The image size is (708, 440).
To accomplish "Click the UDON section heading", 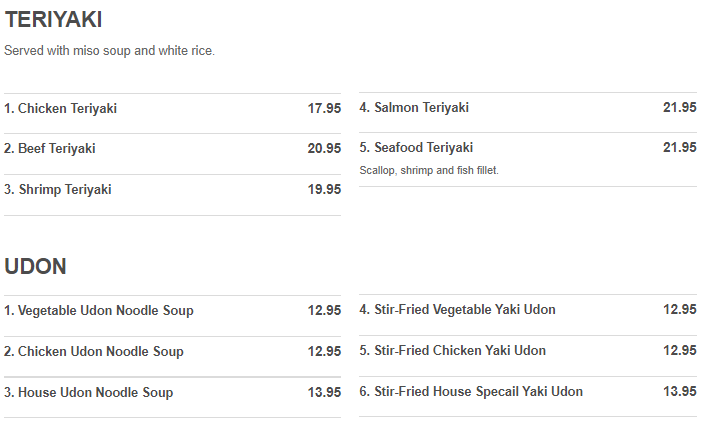I will click(x=35, y=267).
